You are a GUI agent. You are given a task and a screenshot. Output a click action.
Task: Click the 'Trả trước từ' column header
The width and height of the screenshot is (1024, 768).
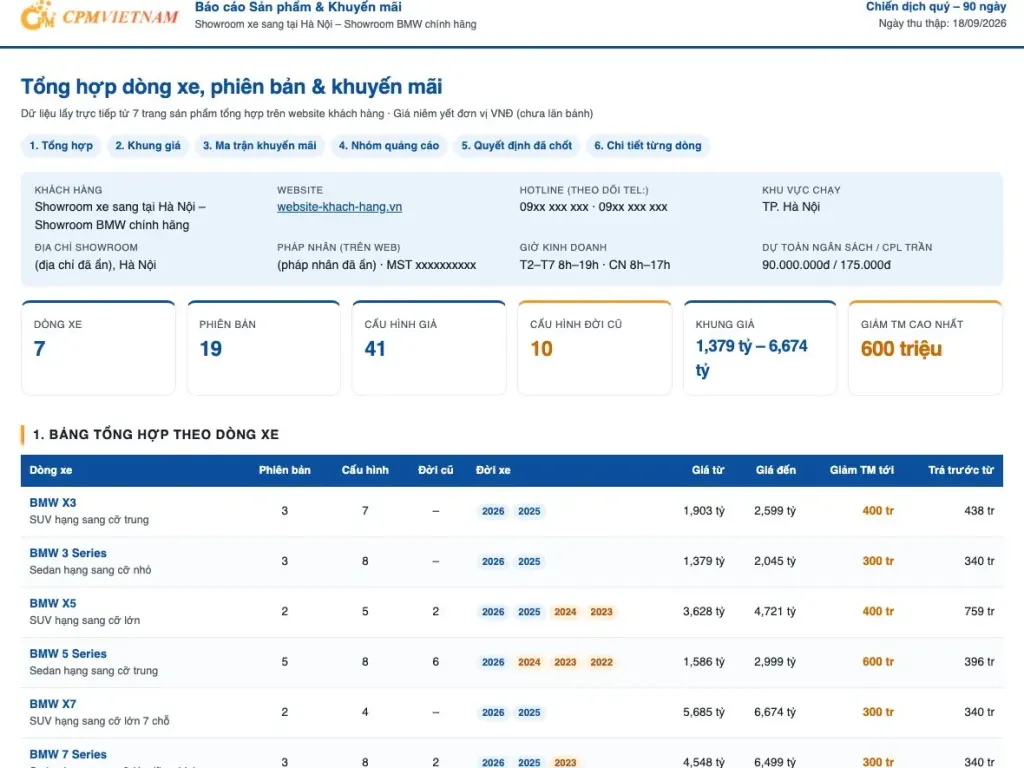coord(961,470)
